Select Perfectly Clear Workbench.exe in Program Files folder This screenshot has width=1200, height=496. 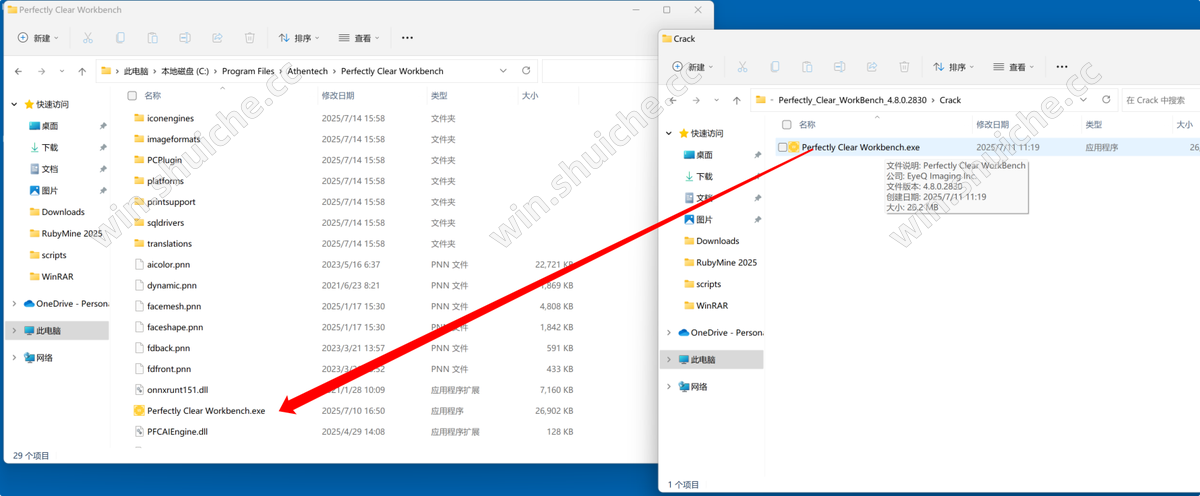point(206,411)
